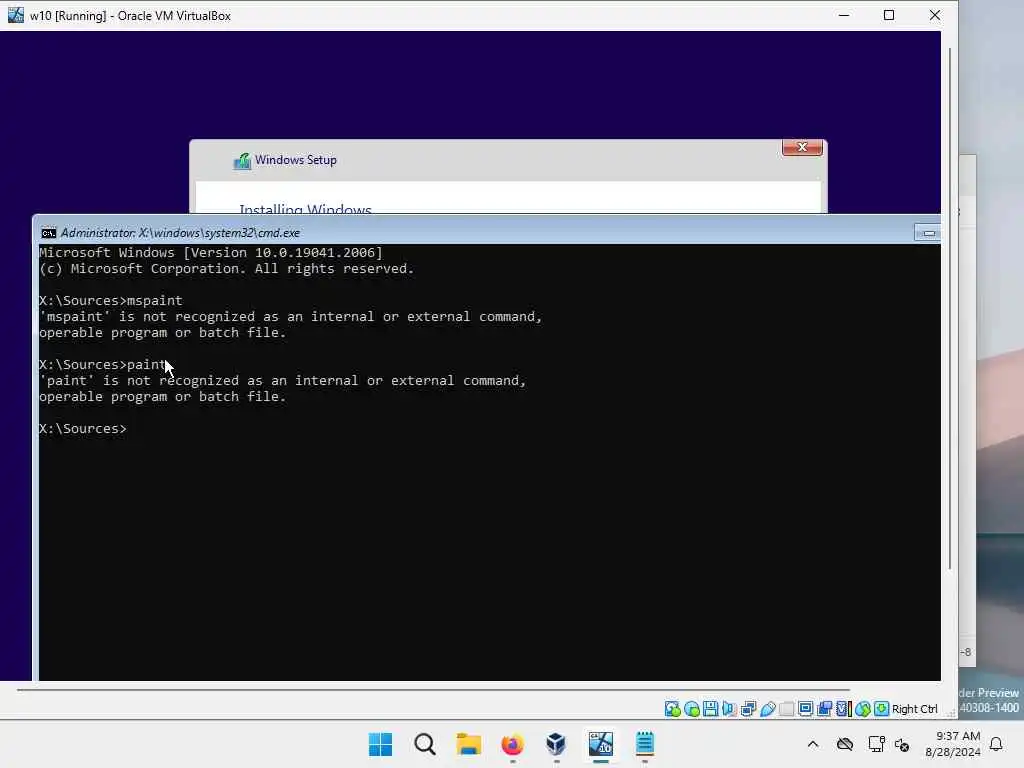Open Firefox from the taskbar

pos(513,744)
